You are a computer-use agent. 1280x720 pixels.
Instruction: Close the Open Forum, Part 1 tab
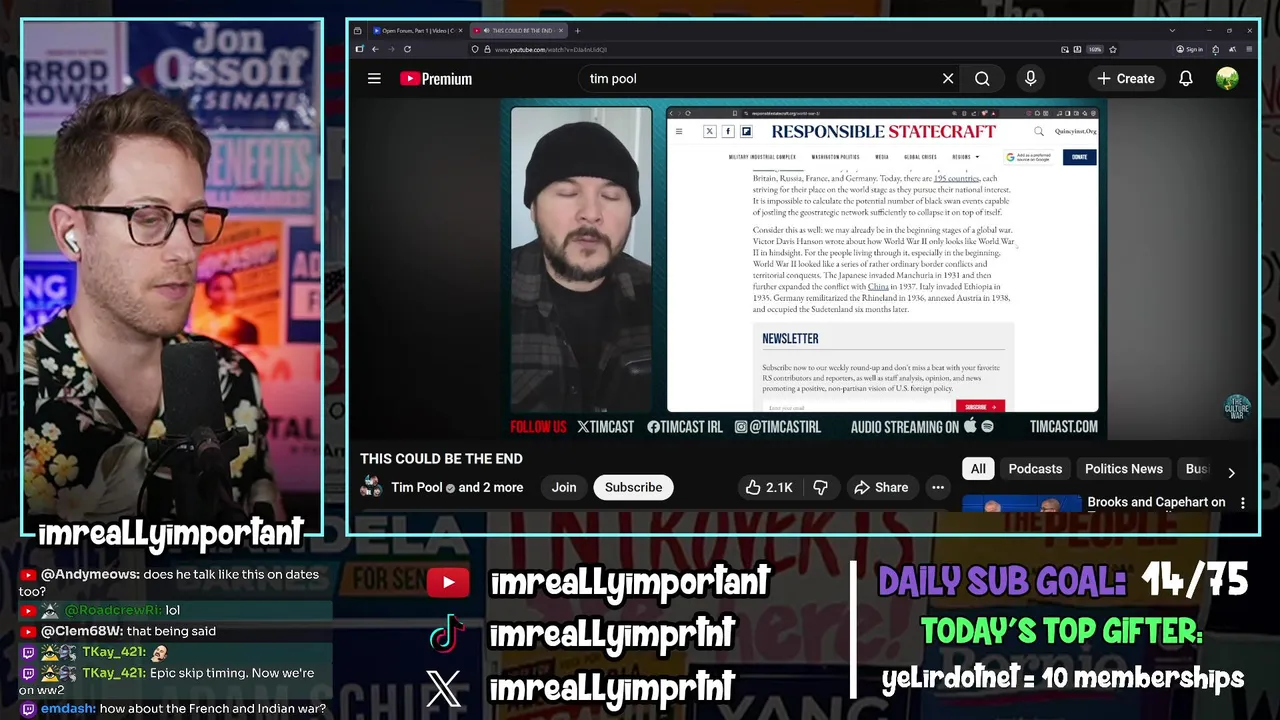[460, 31]
